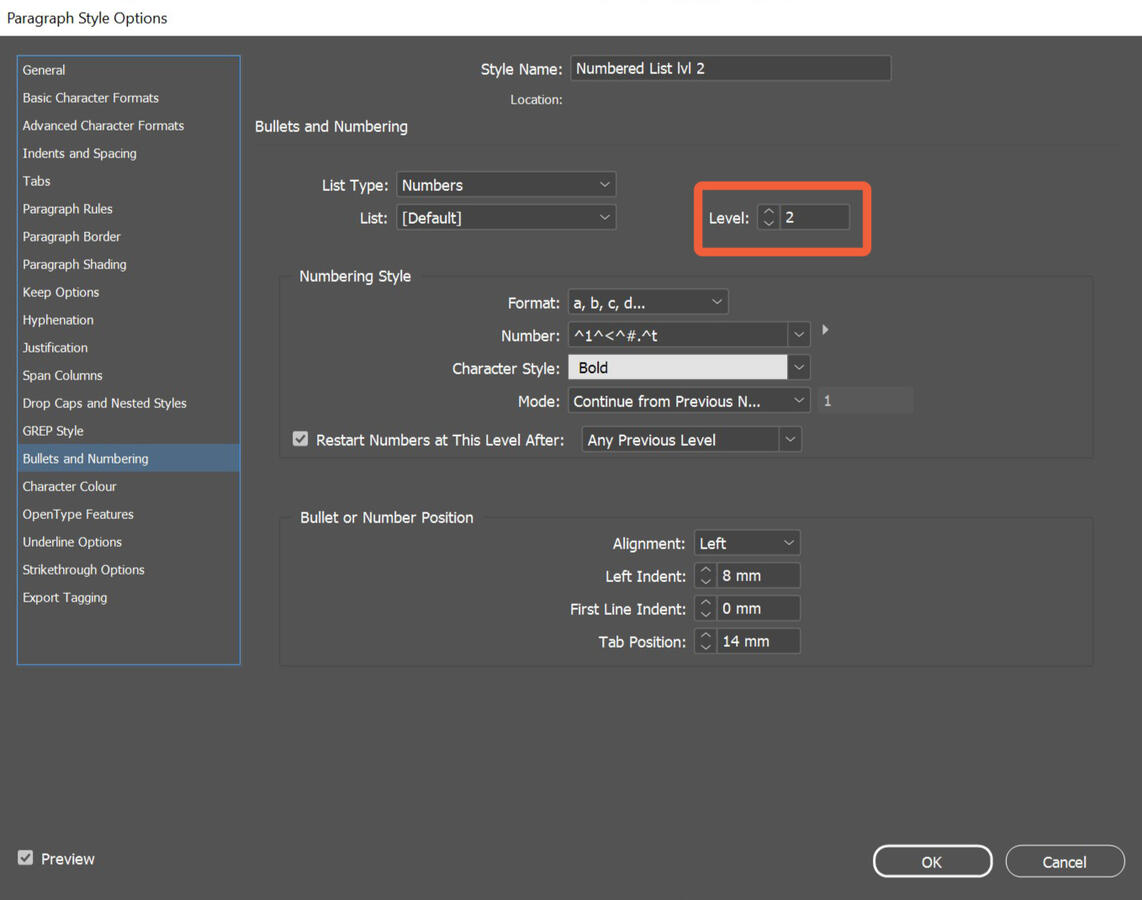Decrease the Tab Position value

pos(705,645)
